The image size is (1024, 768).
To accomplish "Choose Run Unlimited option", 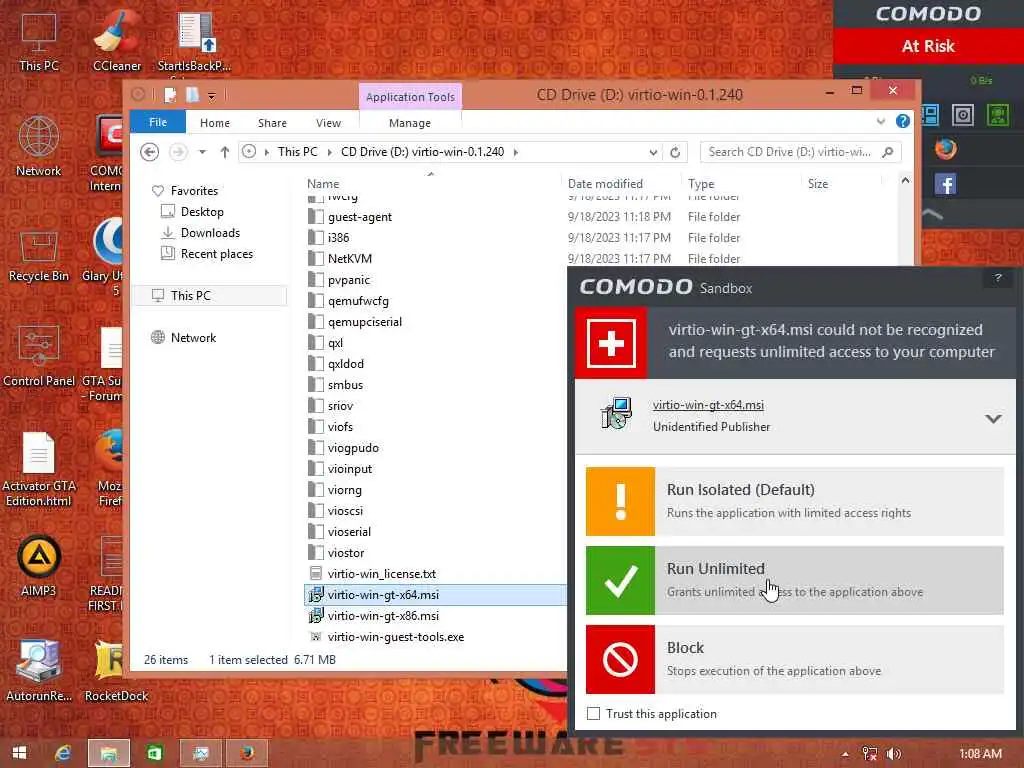I will click(795, 580).
